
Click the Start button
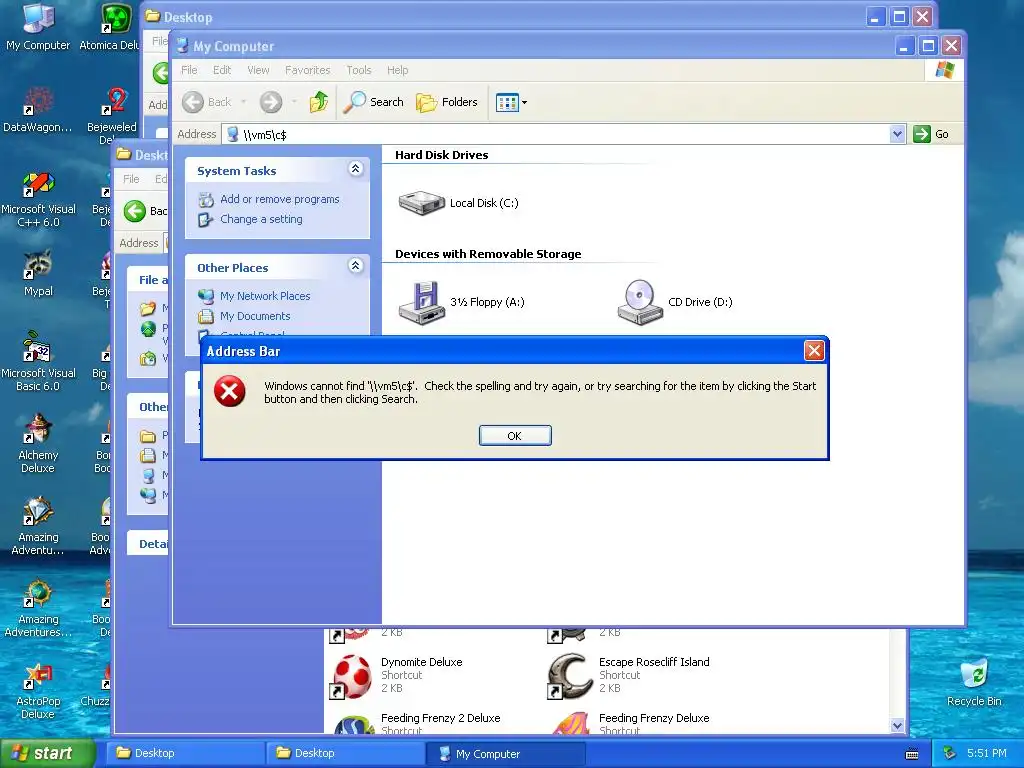click(48, 753)
